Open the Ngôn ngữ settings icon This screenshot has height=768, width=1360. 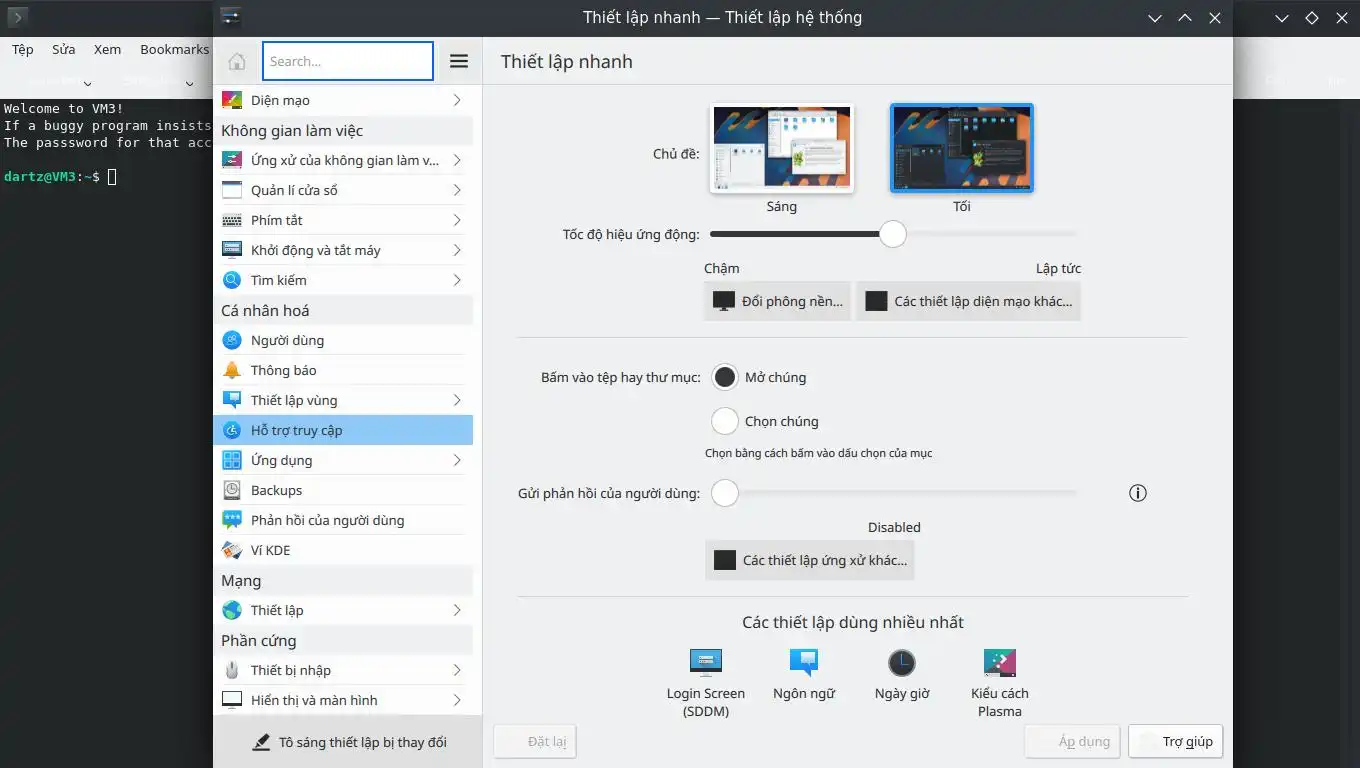click(804, 662)
